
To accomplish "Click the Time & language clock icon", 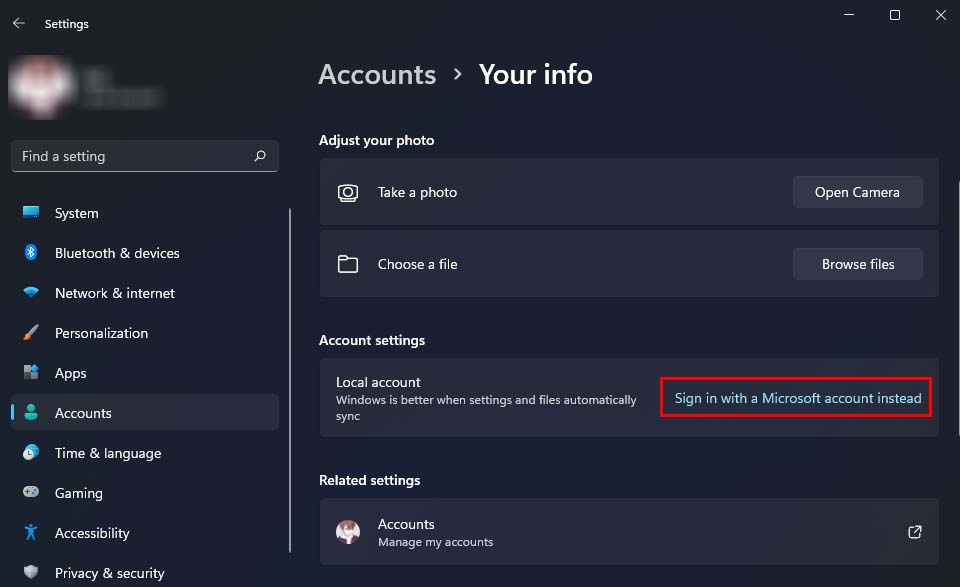I will [31, 452].
